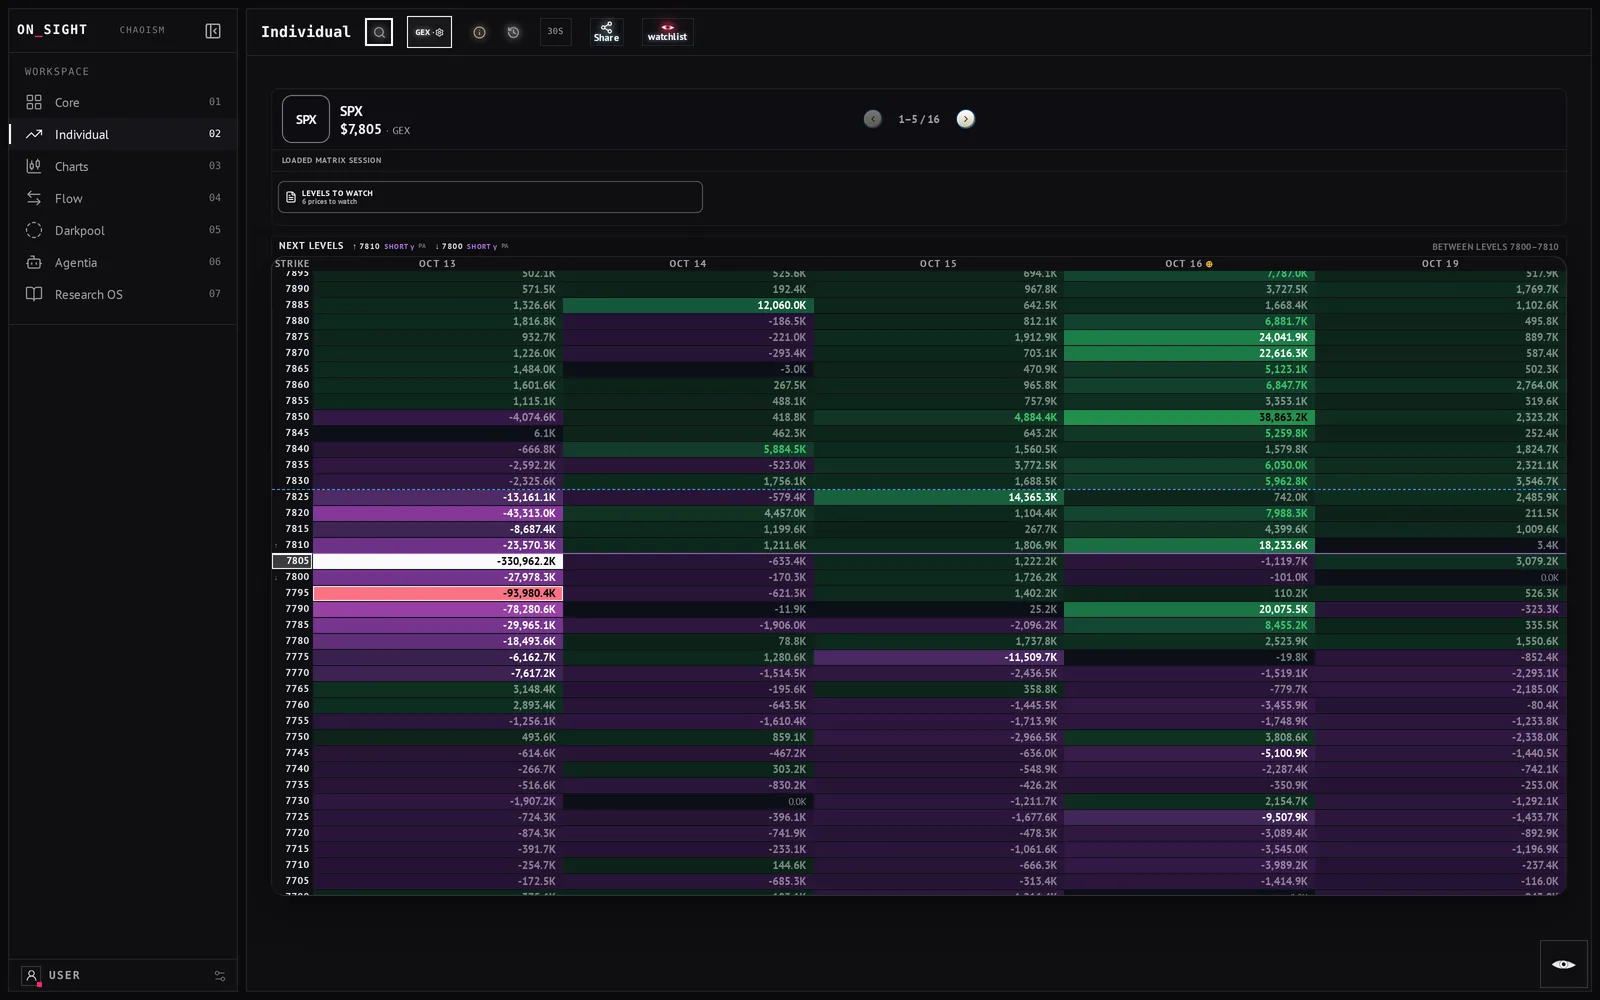This screenshot has width=1600, height=1000.
Task: Click the 7810 SHORT next level
Action: [389, 246]
